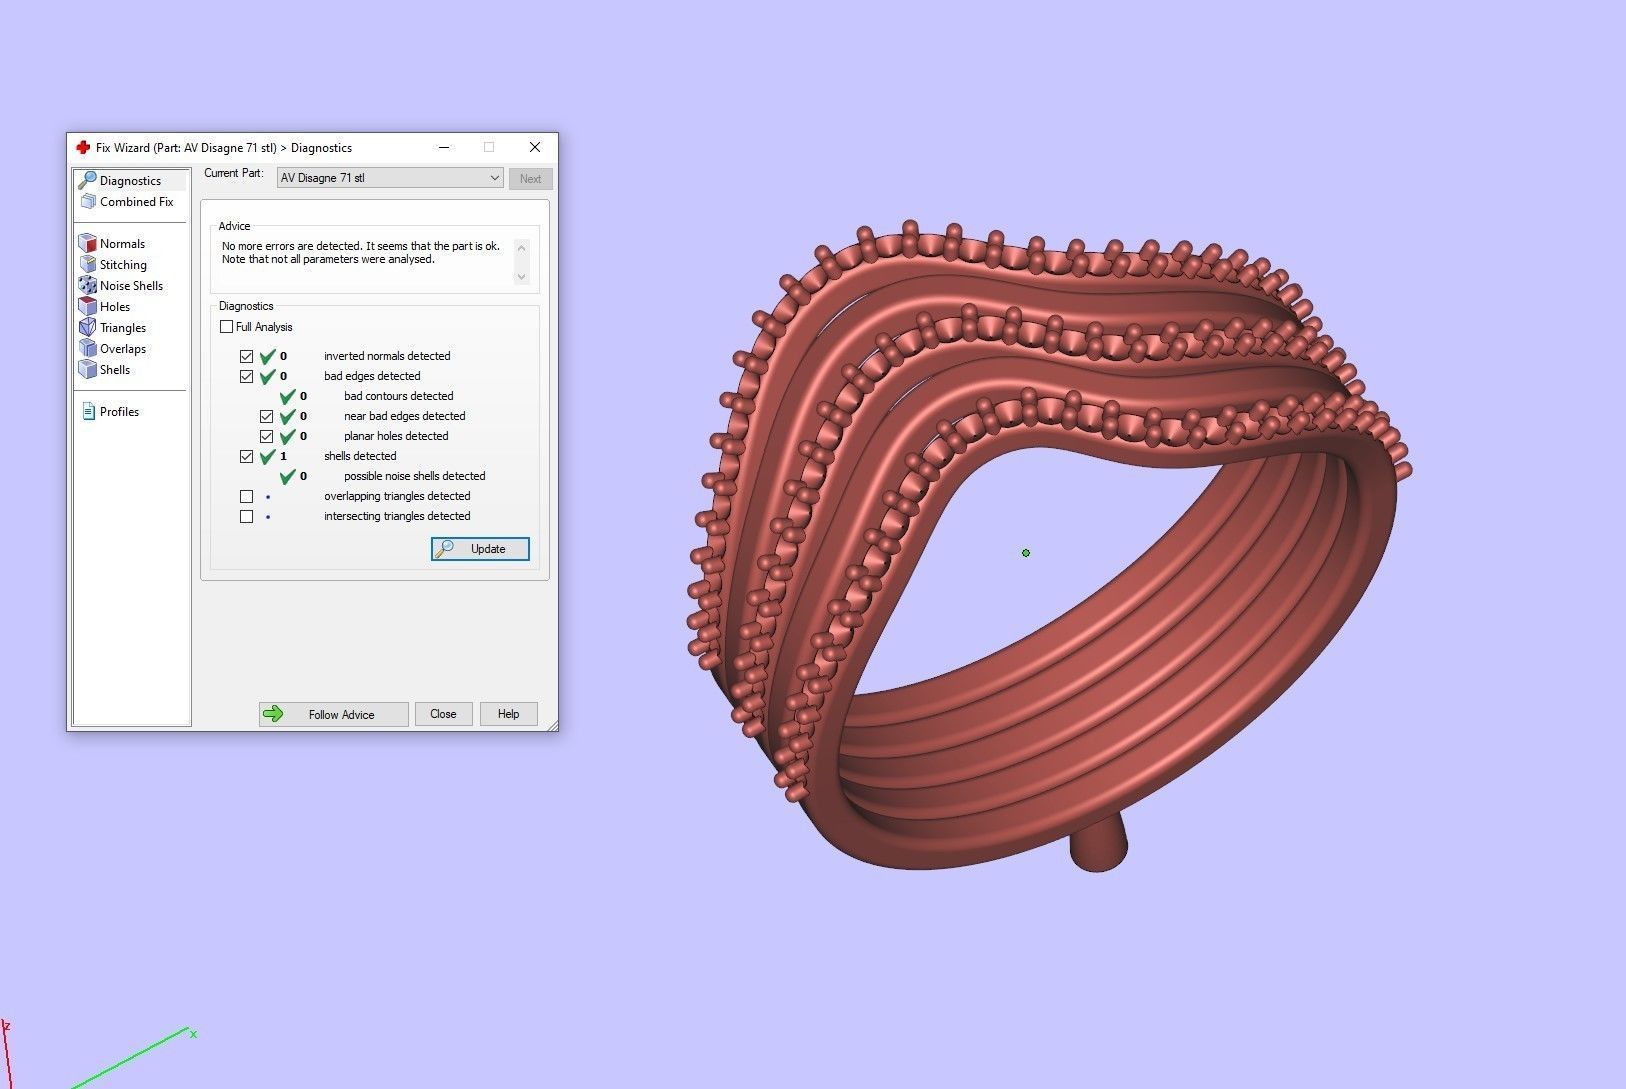The width and height of the screenshot is (1626, 1089).
Task: Click the disabled Next button
Action: (530, 179)
